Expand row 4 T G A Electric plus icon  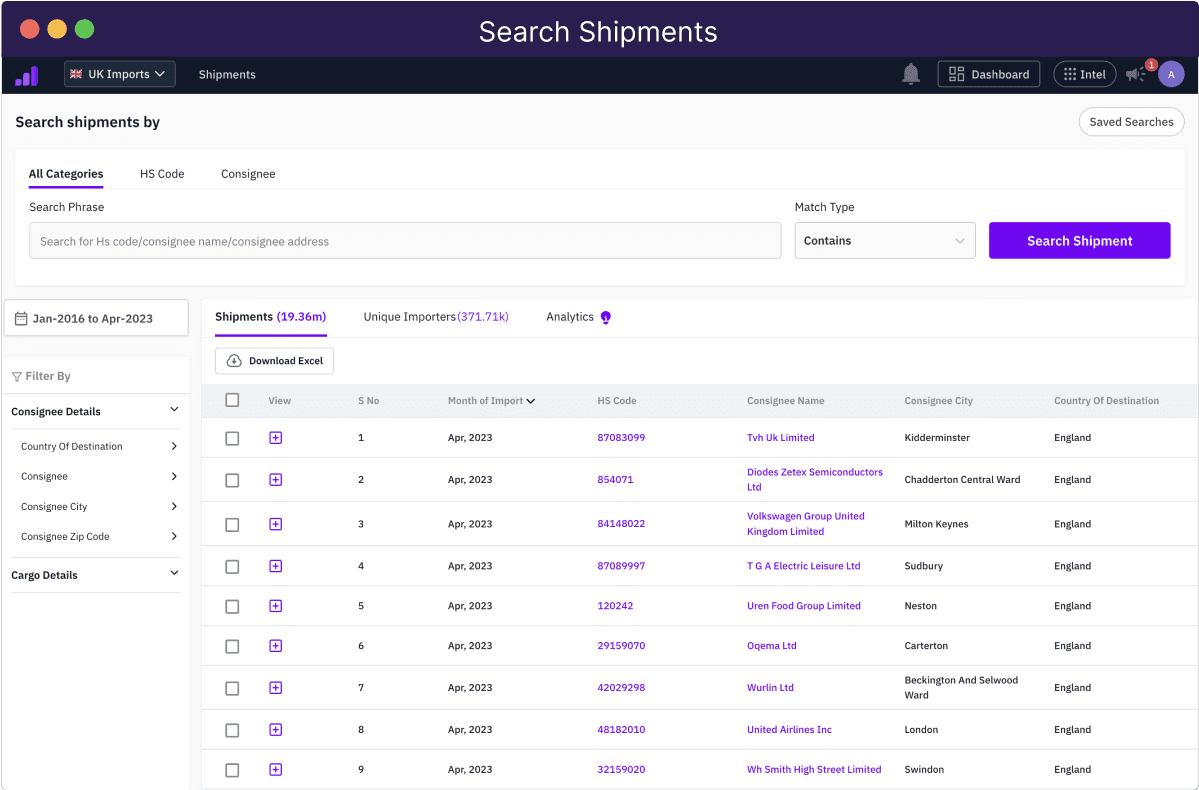click(276, 566)
